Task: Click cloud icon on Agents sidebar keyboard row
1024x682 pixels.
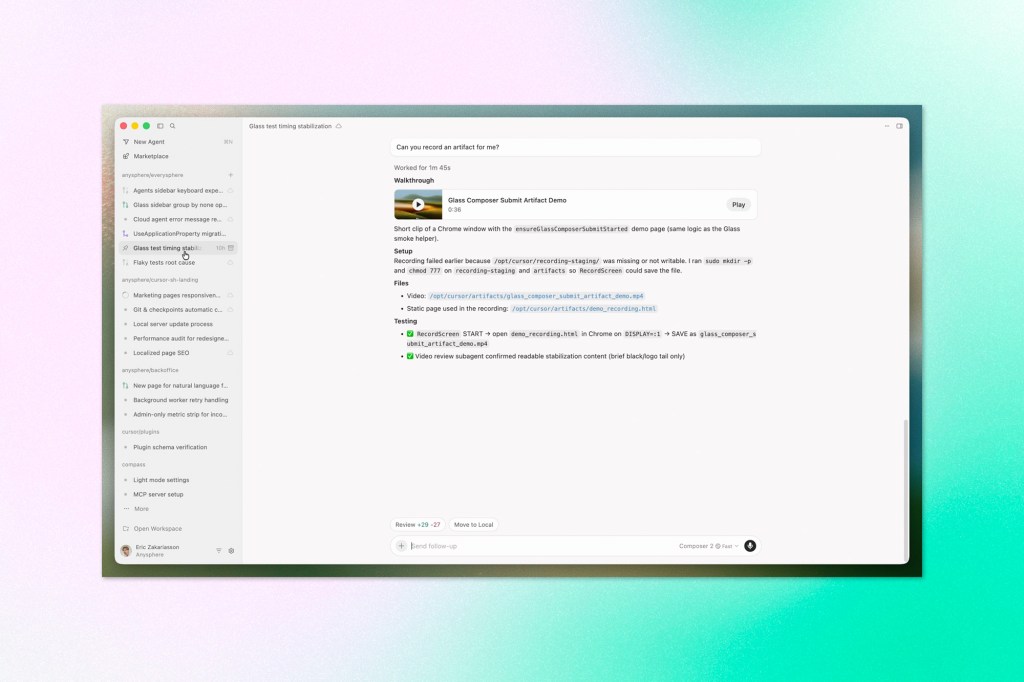Action: [231, 191]
